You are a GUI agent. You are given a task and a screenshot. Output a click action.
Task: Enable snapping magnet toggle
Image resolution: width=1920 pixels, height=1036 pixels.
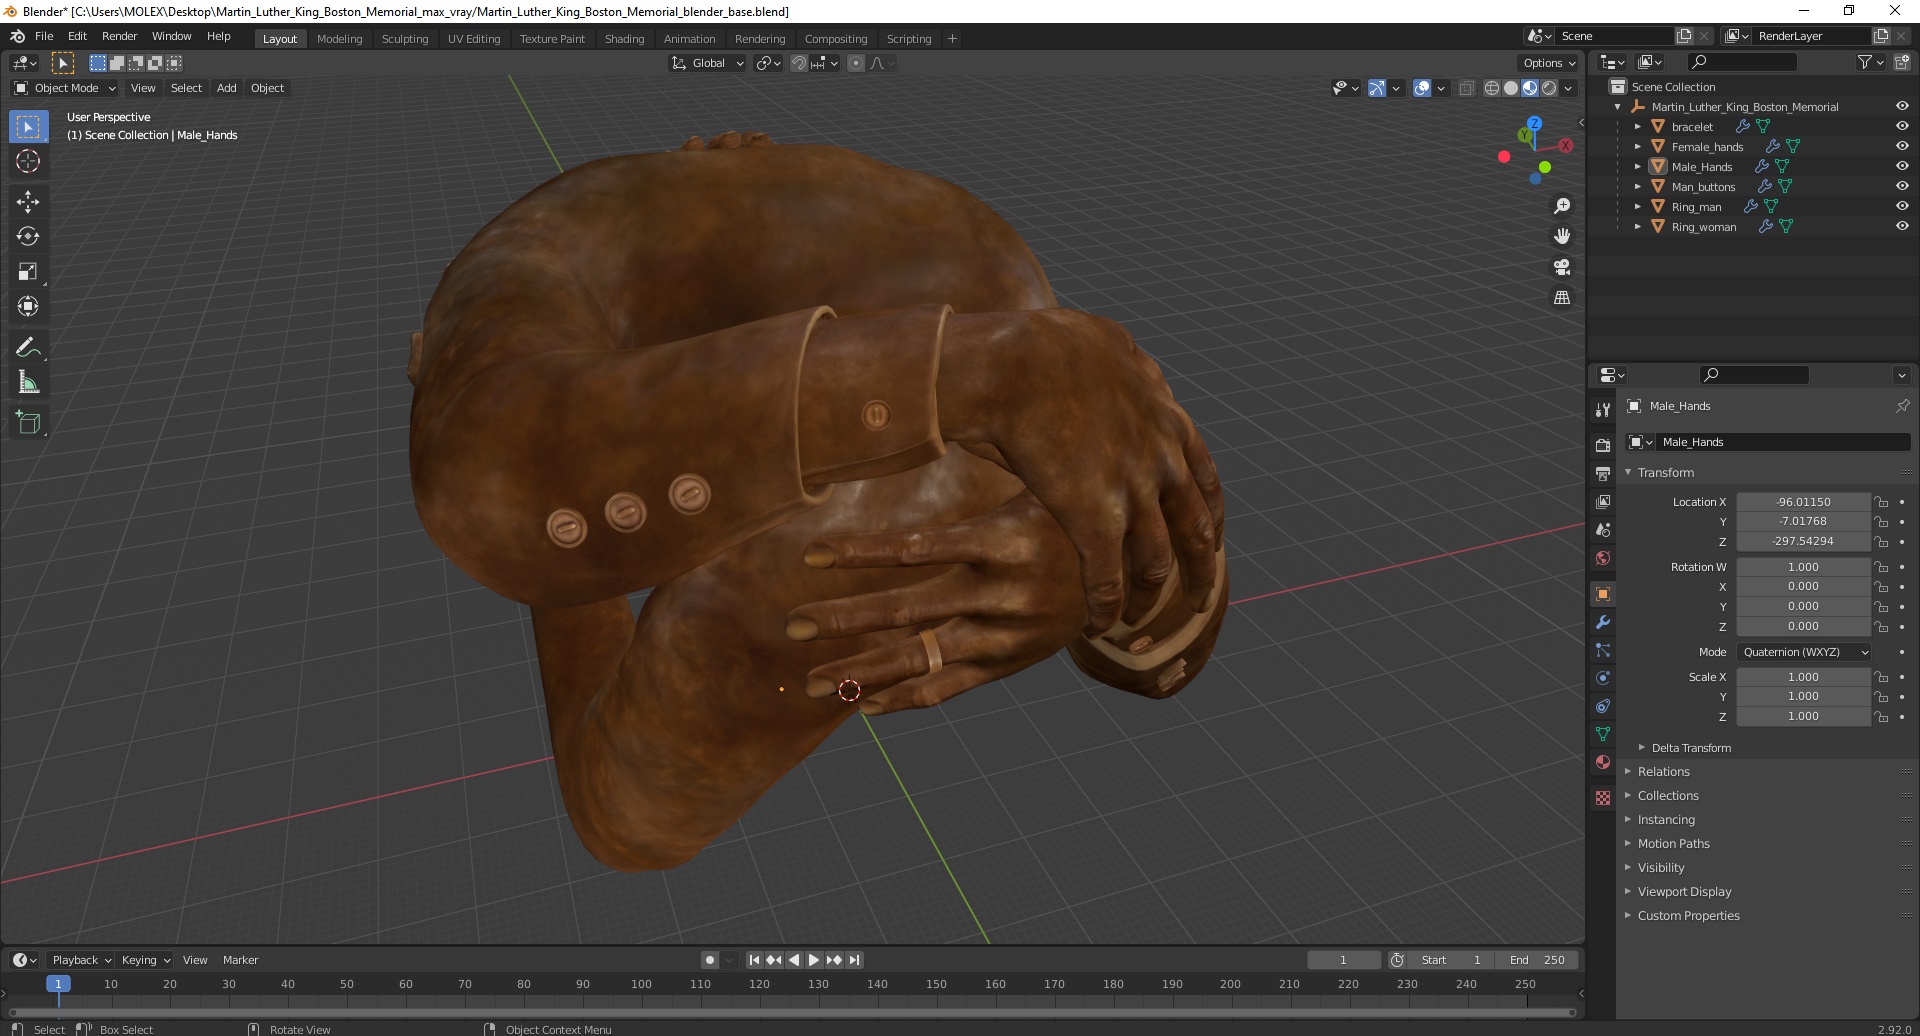point(799,63)
